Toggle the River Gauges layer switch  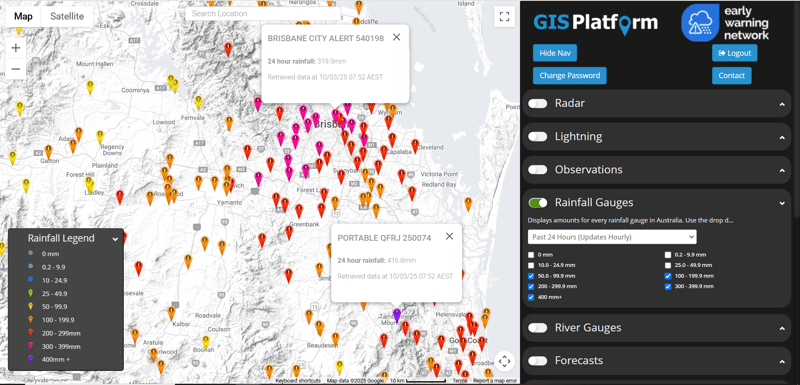(538, 328)
